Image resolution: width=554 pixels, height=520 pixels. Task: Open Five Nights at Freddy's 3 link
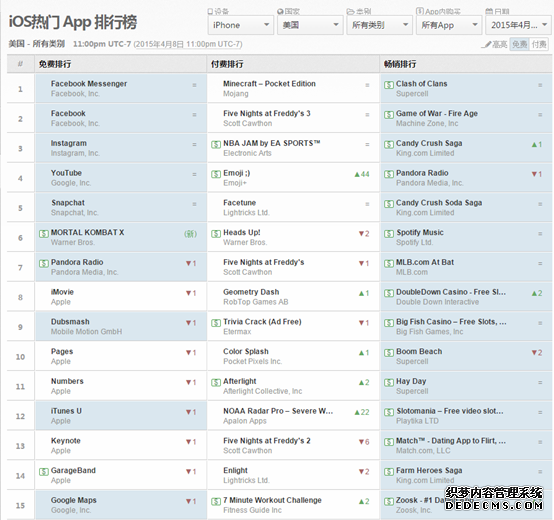pyautogui.click(x=267, y=113)
